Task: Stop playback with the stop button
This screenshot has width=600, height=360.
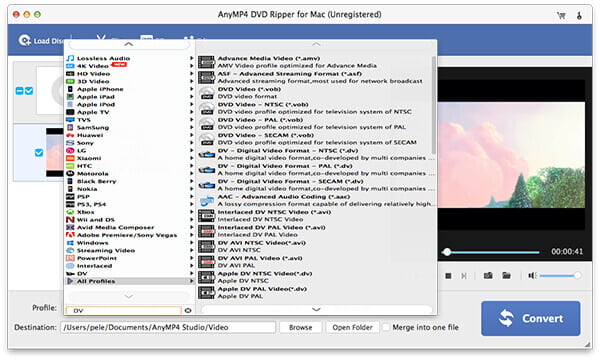Action: click(448, 275)
